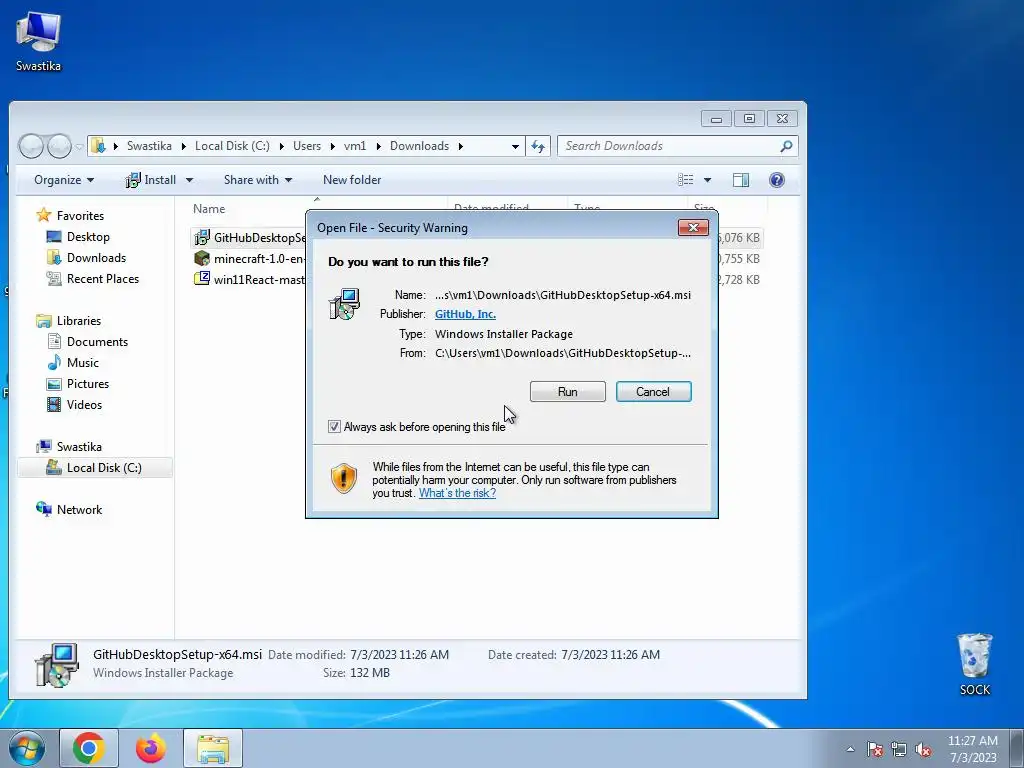
Task: Click Windows Explorer taskbar icon
Action: pos(213,748)
